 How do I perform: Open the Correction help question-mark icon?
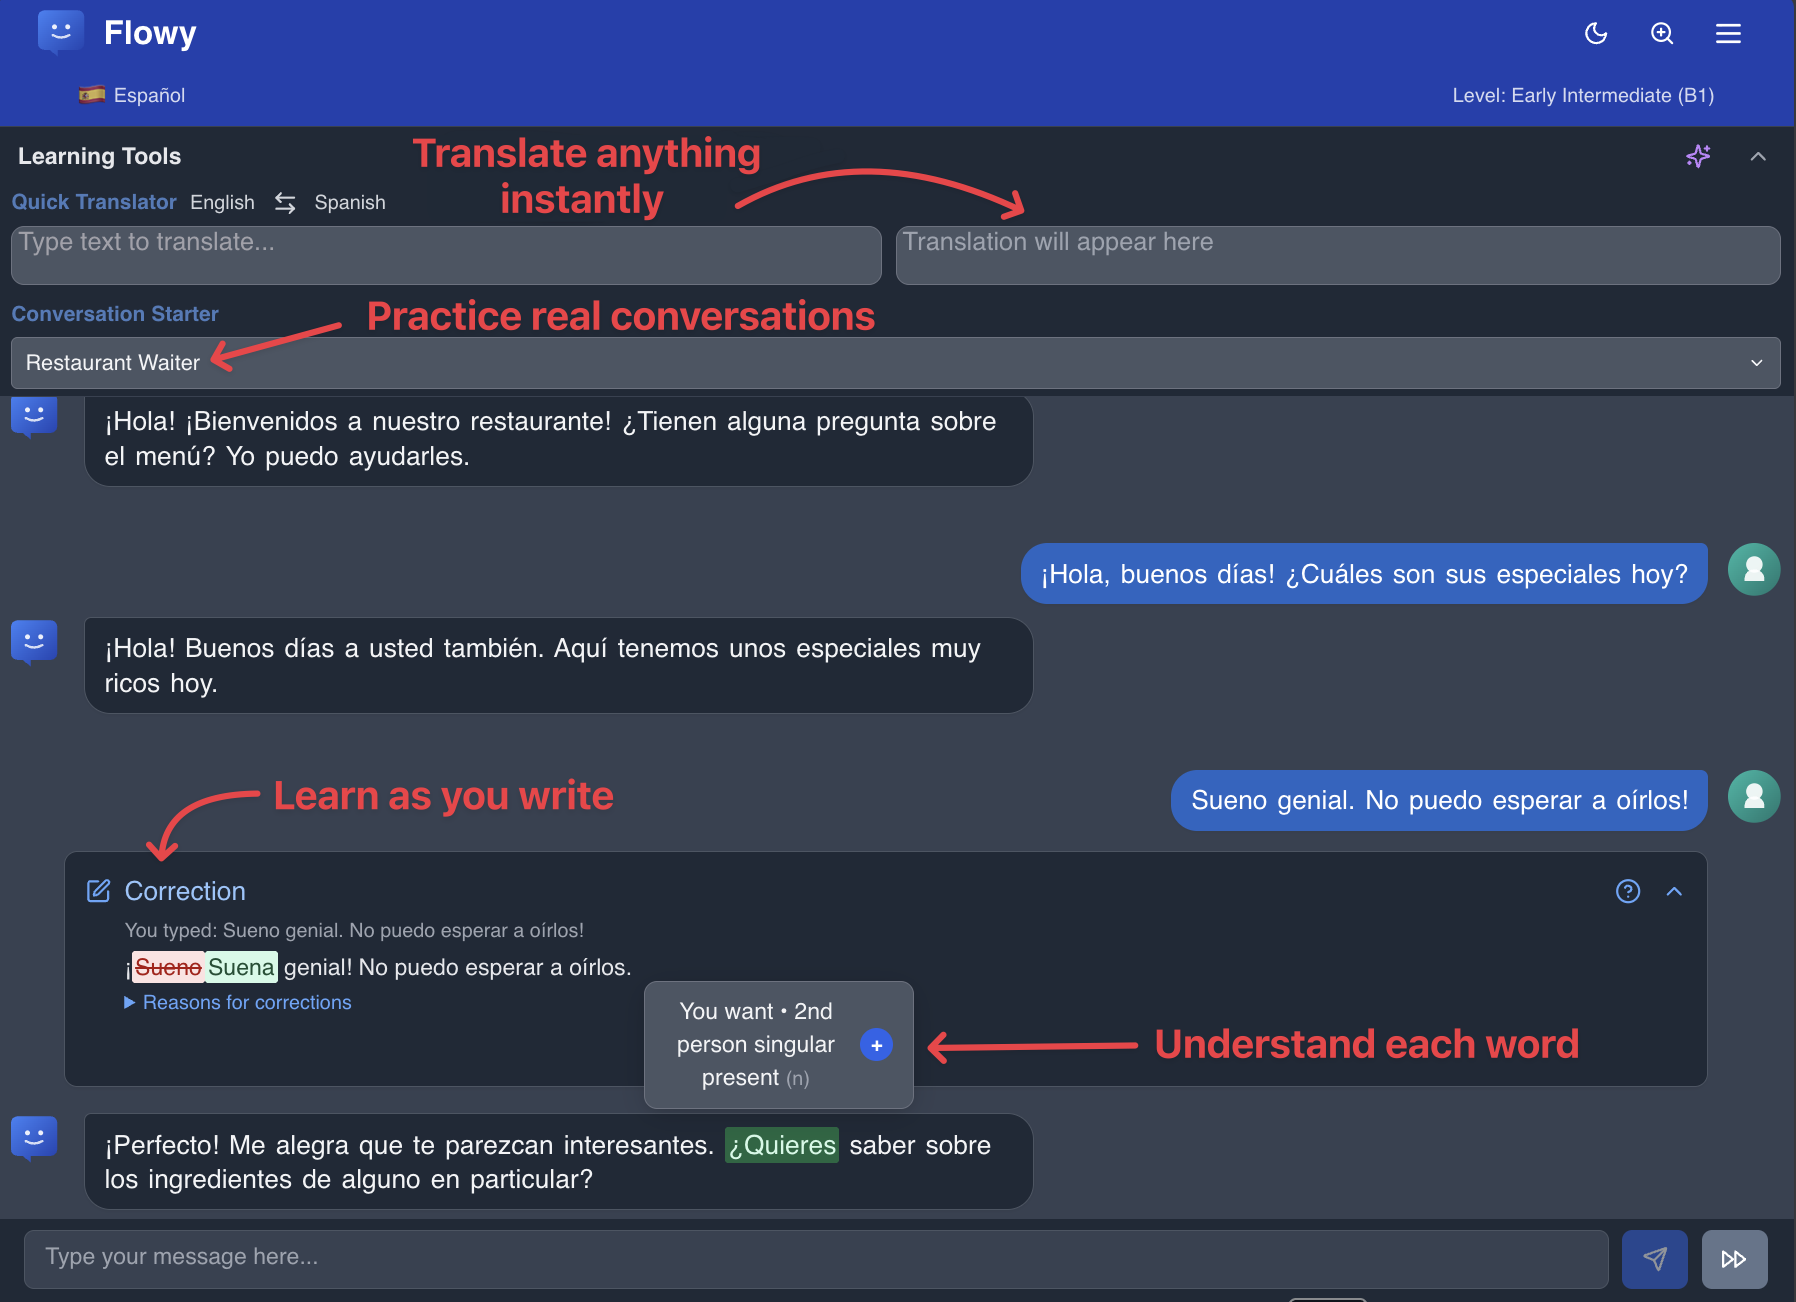[1628, 891]
